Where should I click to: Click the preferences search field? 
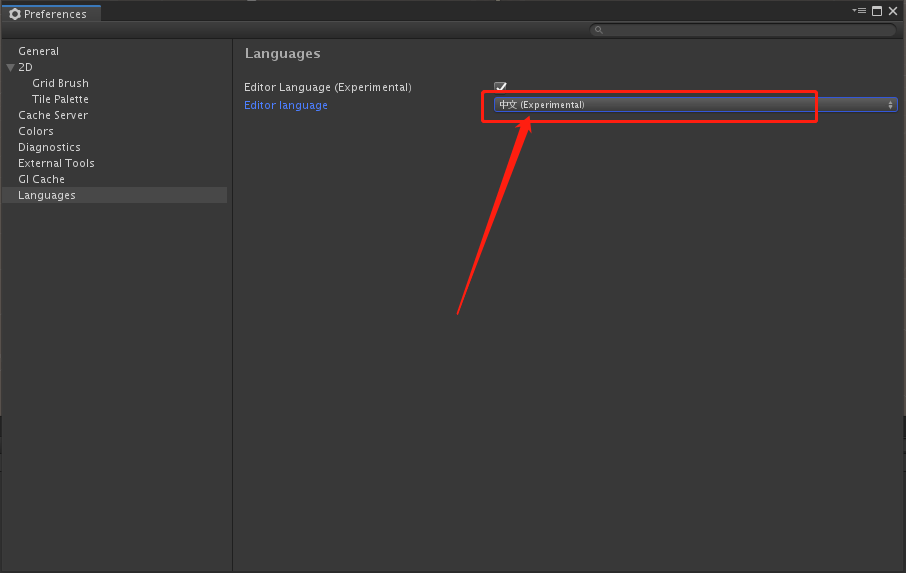743,29
